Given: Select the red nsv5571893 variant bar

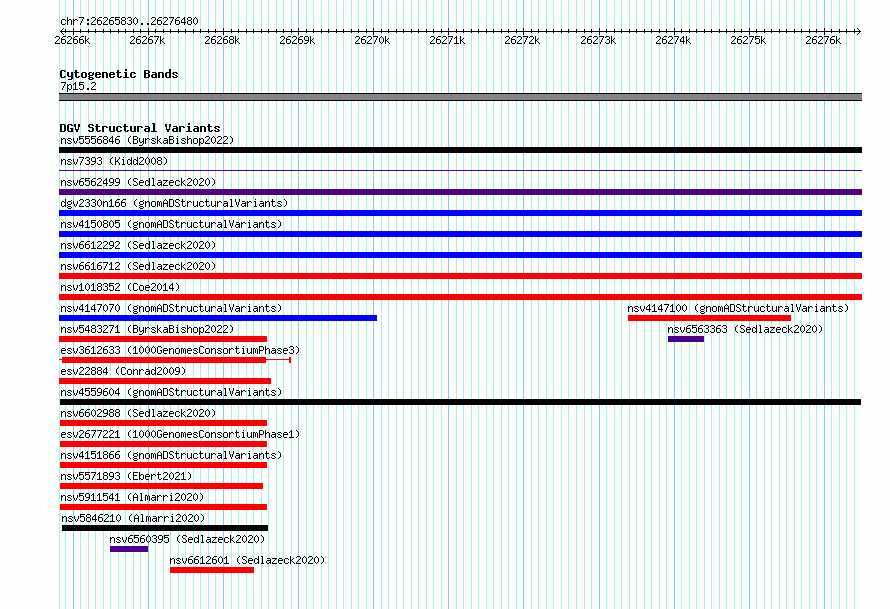Looking at the screenshot, I should [x=161, y=486].
